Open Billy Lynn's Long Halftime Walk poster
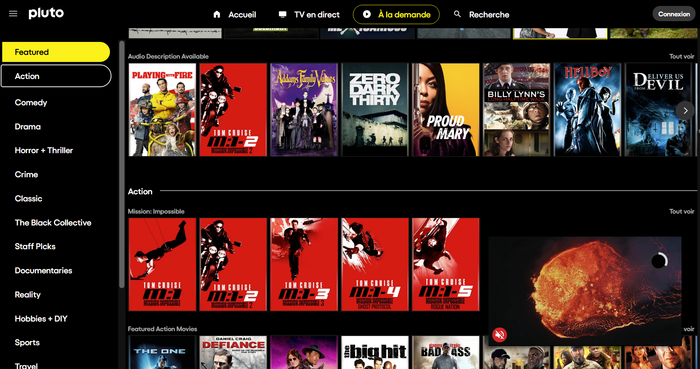The height and width of the screenshot is (369, 700). [x=517, y=109]
